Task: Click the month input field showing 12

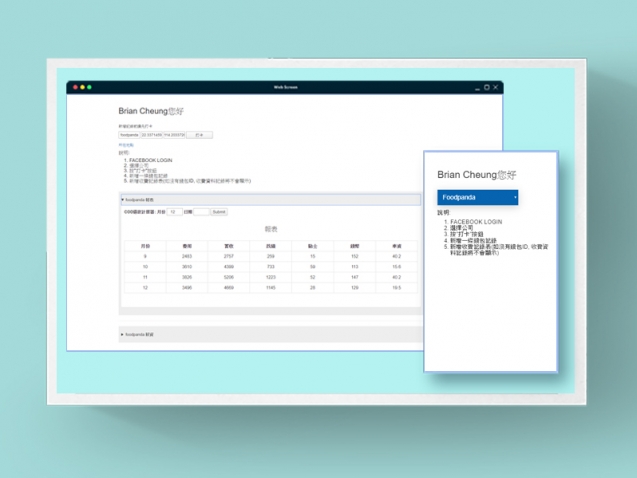Action: tap(175, 212)
